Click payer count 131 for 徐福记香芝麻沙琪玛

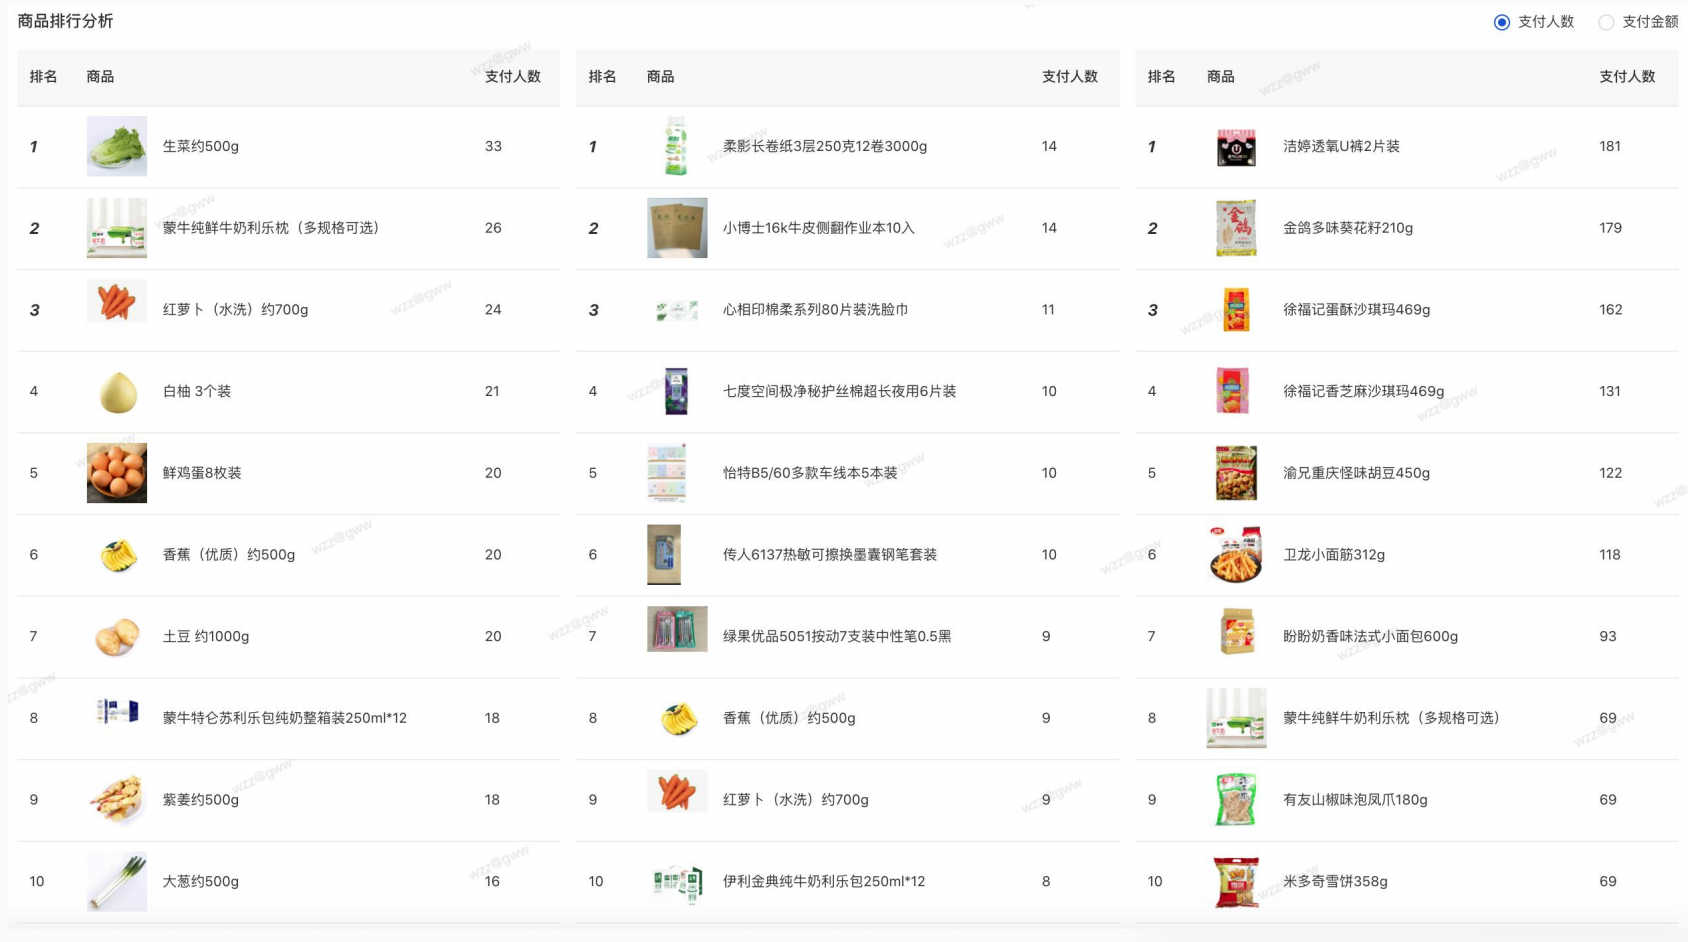point(1610,391)
